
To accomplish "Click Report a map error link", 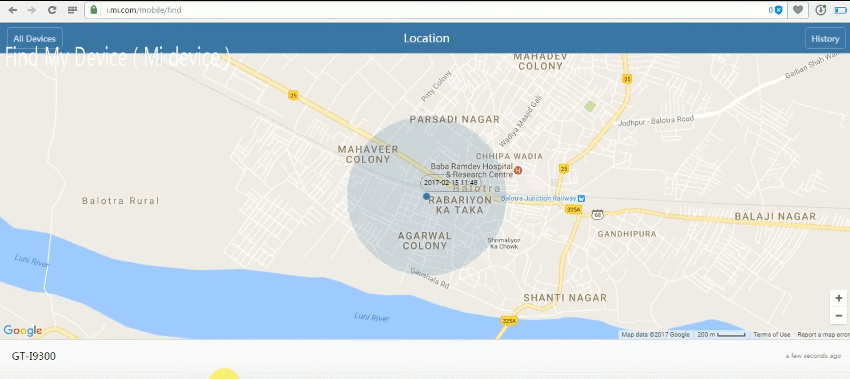I will [x=823, y=335].
